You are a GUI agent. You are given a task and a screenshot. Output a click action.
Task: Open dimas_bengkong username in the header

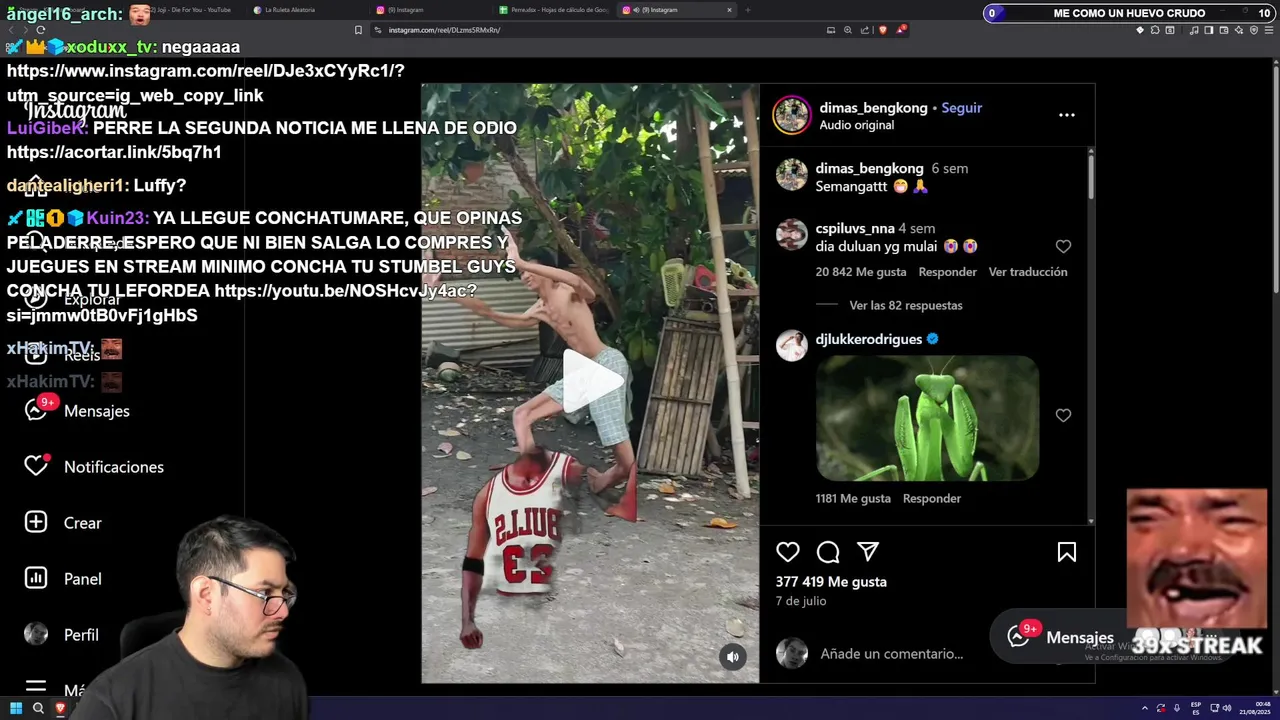tap(874, 108)
